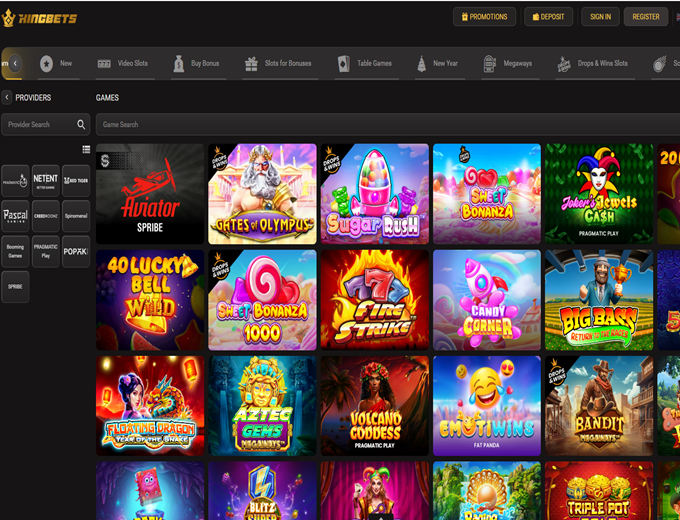Switch to the Video Slots category
The image size is (680, 520).
point(125,63)
